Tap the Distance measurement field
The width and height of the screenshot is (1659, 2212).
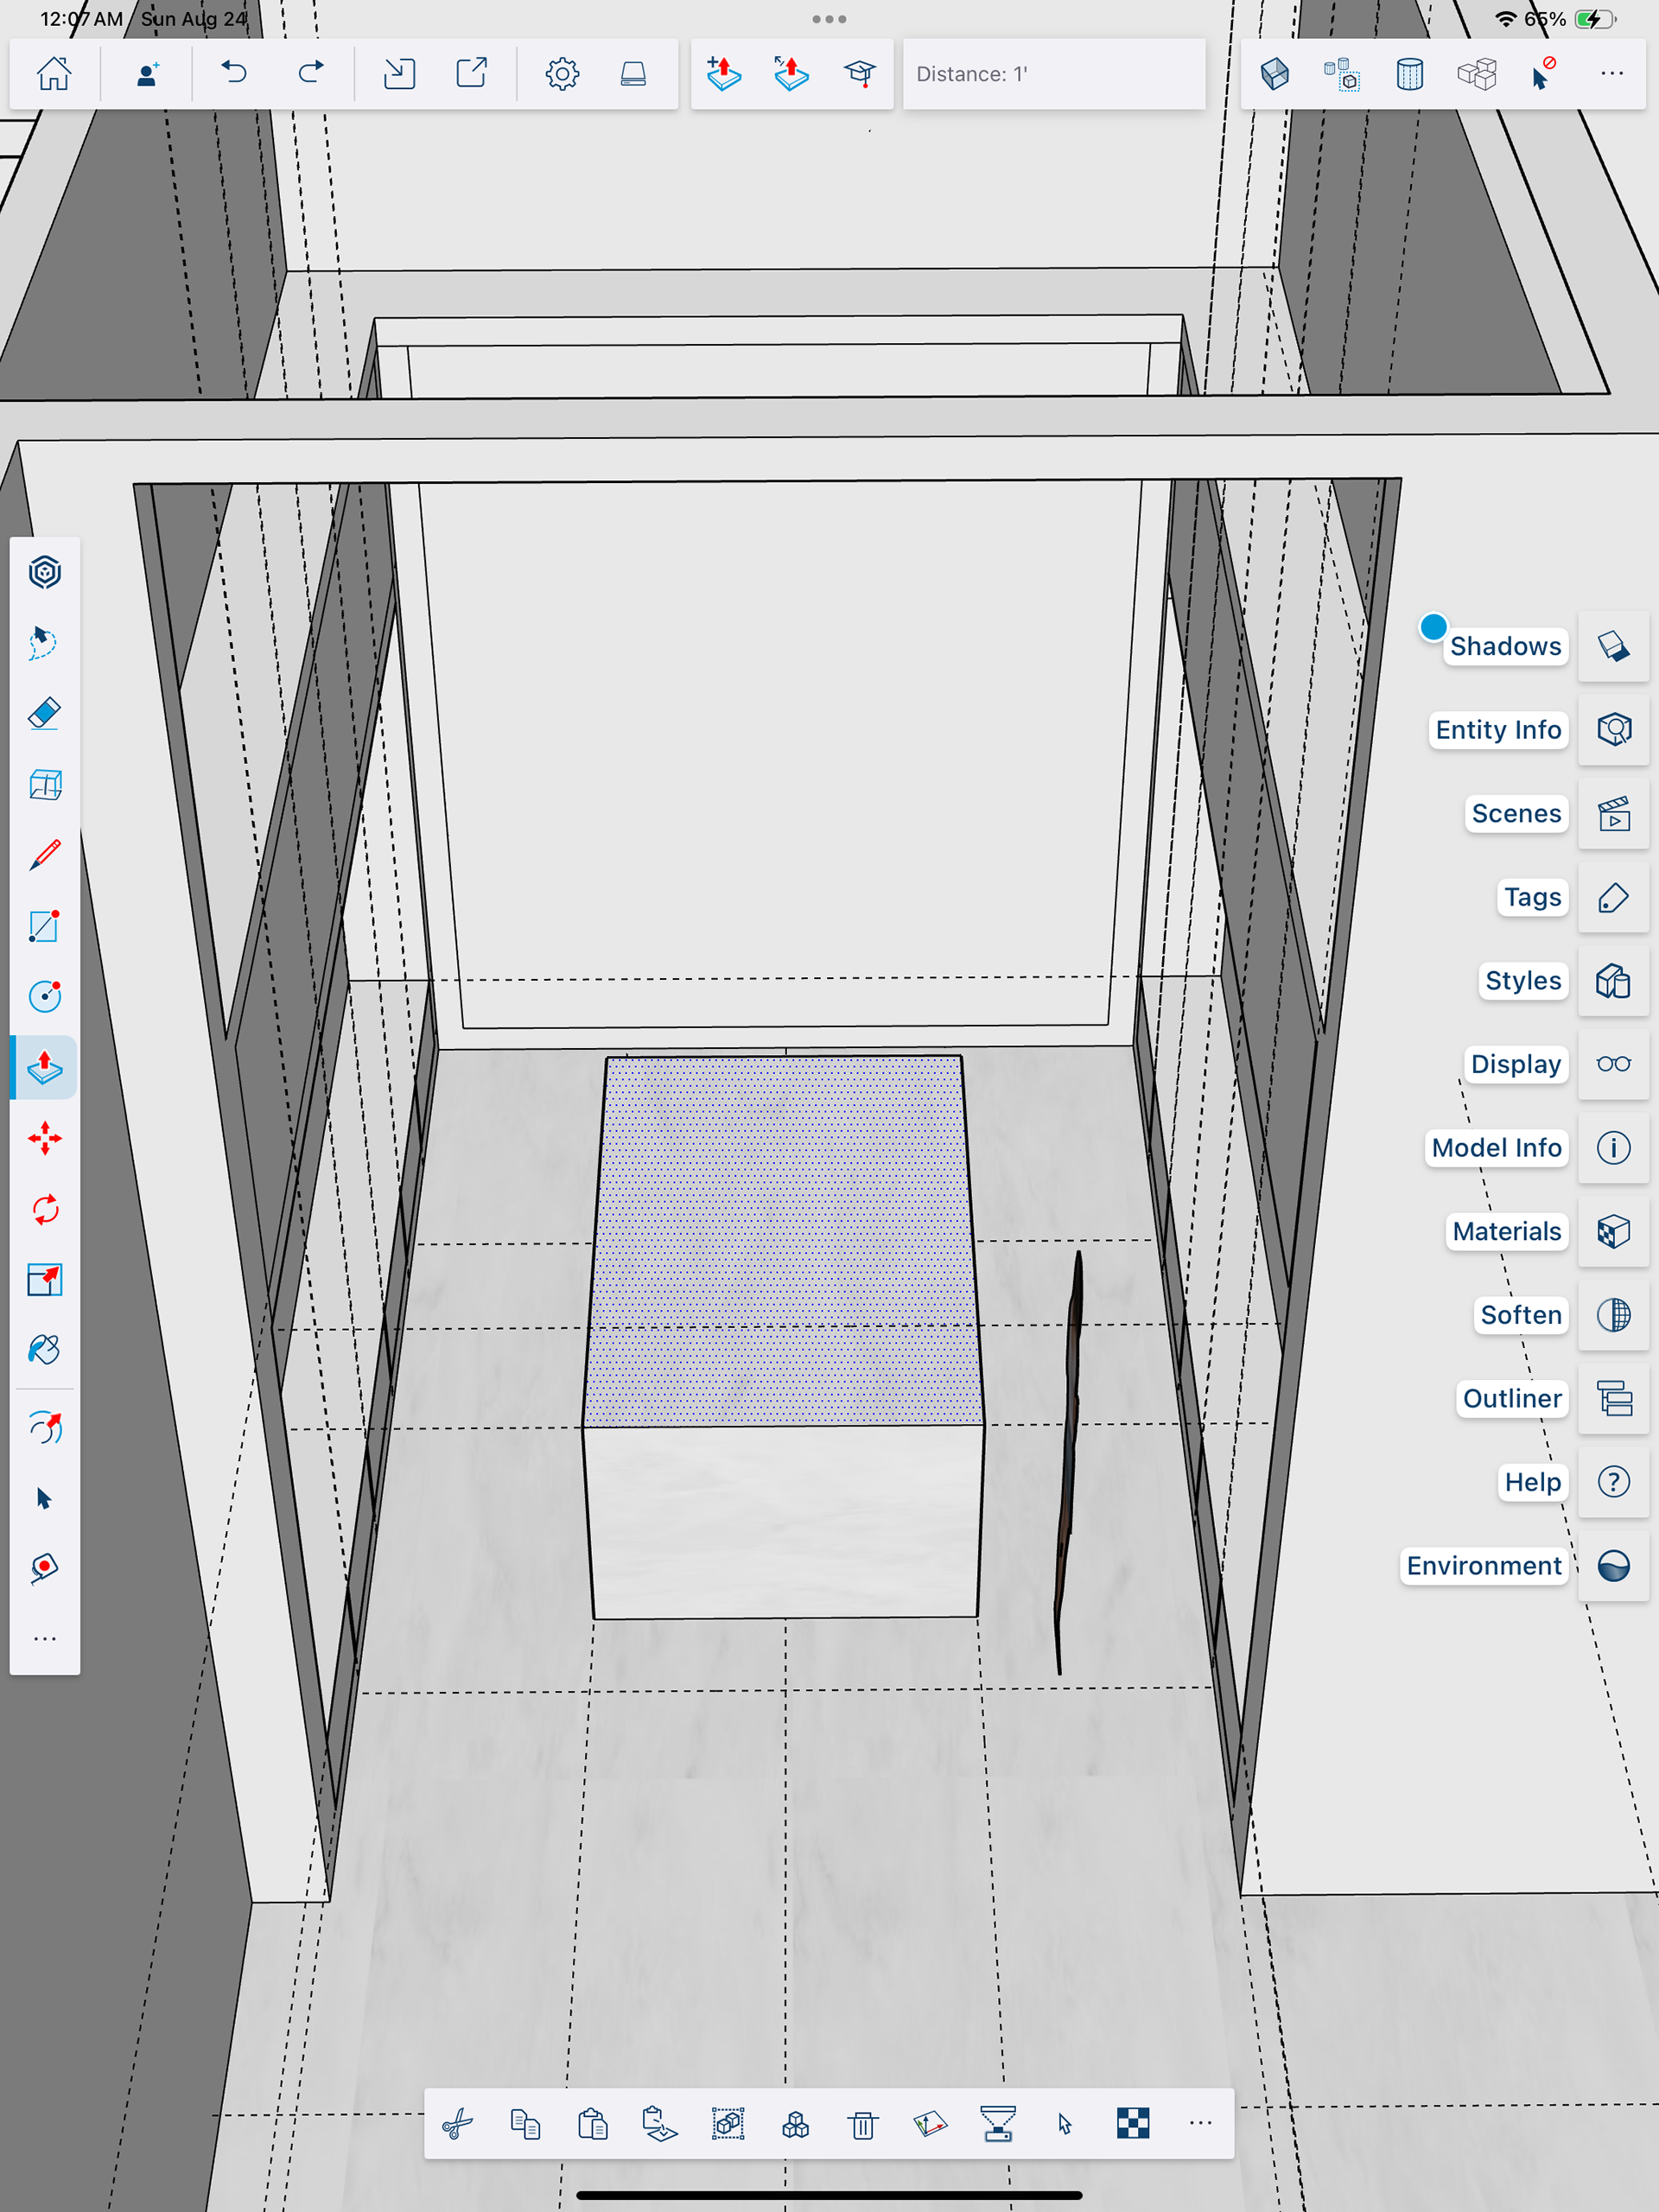1053,74
